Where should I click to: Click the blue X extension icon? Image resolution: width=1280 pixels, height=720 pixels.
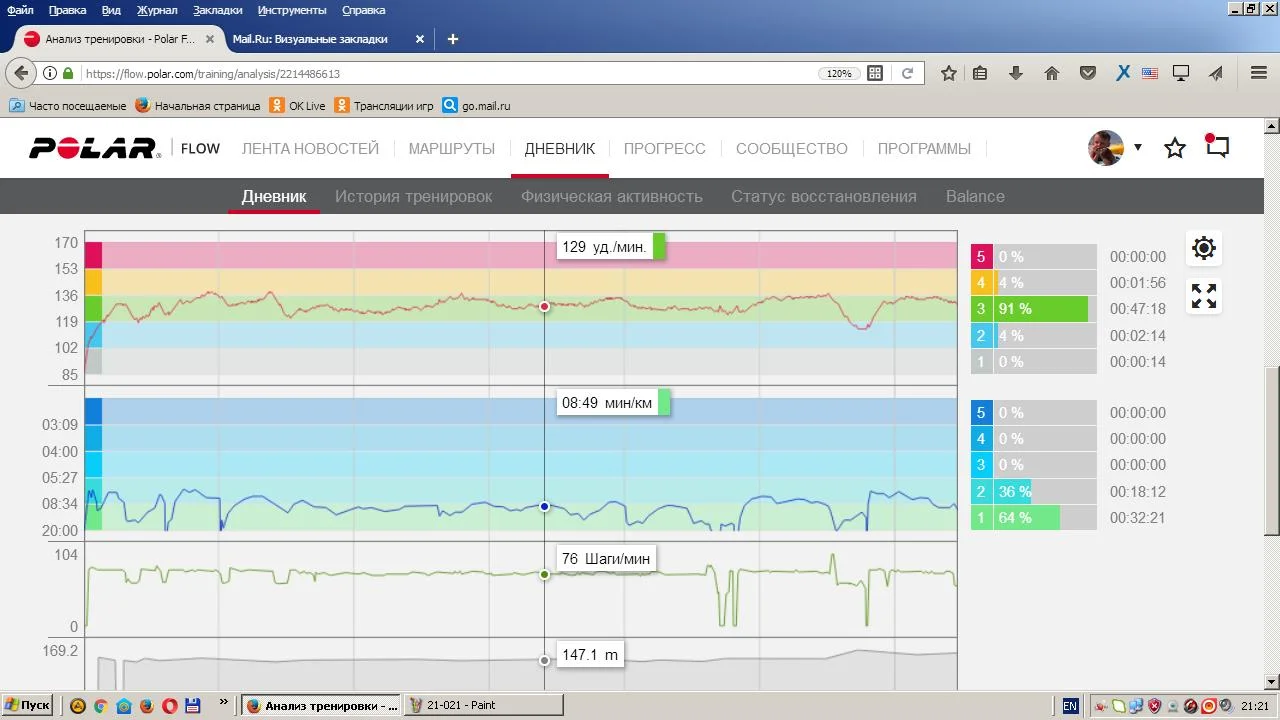1123,73
